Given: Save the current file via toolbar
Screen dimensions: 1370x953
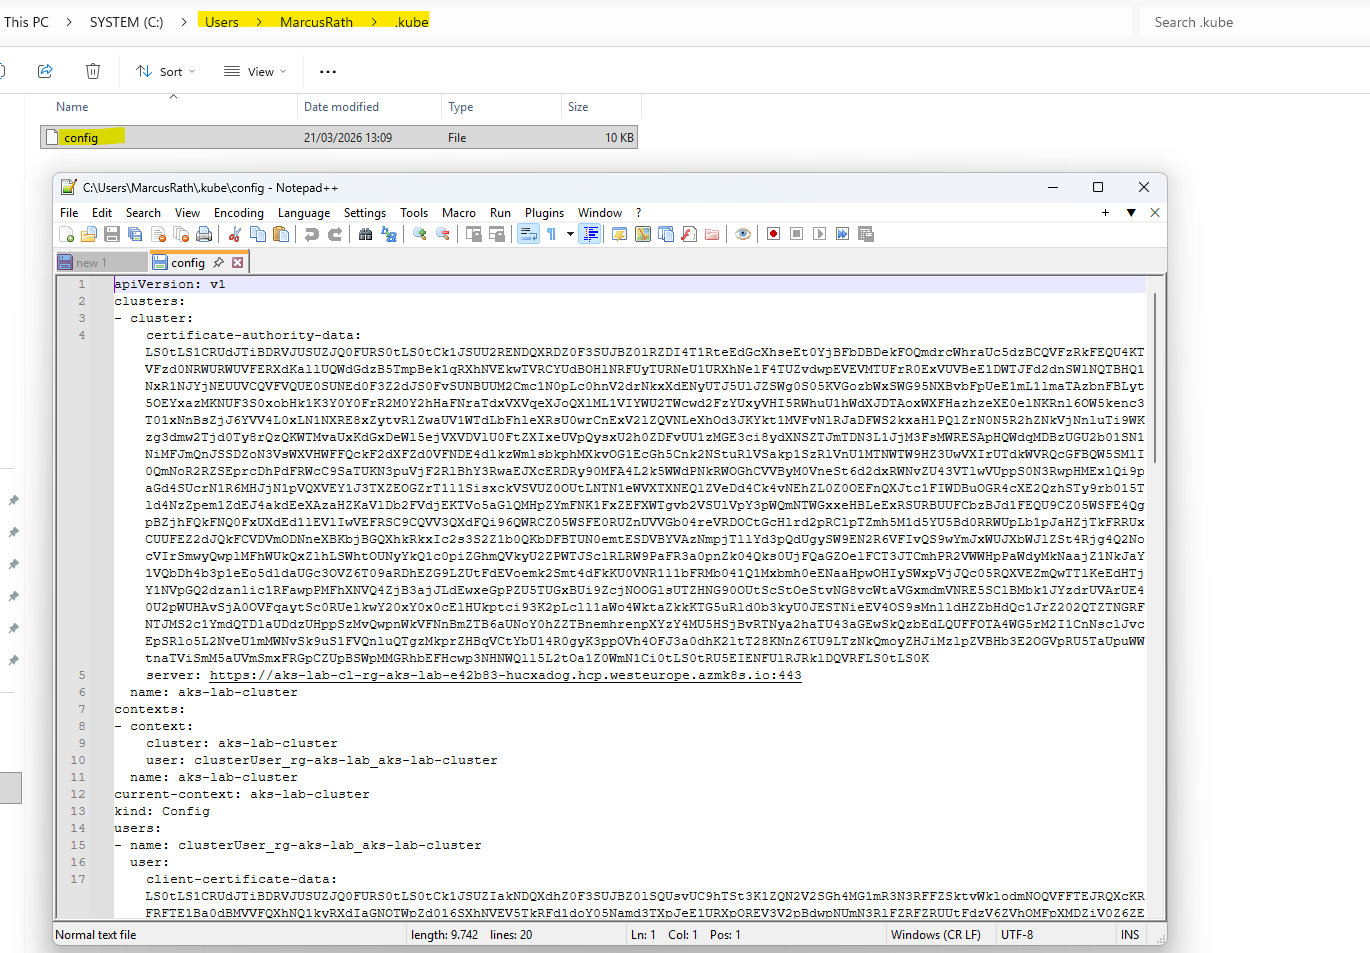Looking at the screenshot, I should coord(112,234).
